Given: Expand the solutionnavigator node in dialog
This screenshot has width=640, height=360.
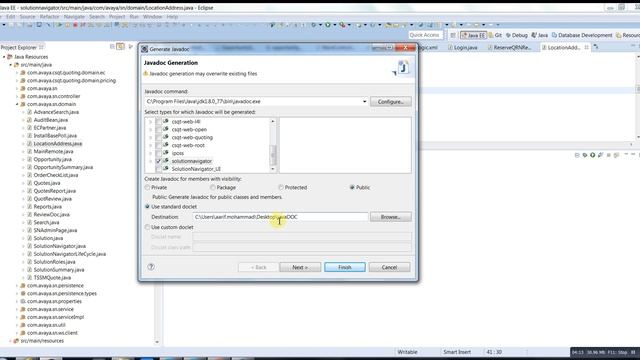Looking at the screenshot, I should (x=150, y=161).
